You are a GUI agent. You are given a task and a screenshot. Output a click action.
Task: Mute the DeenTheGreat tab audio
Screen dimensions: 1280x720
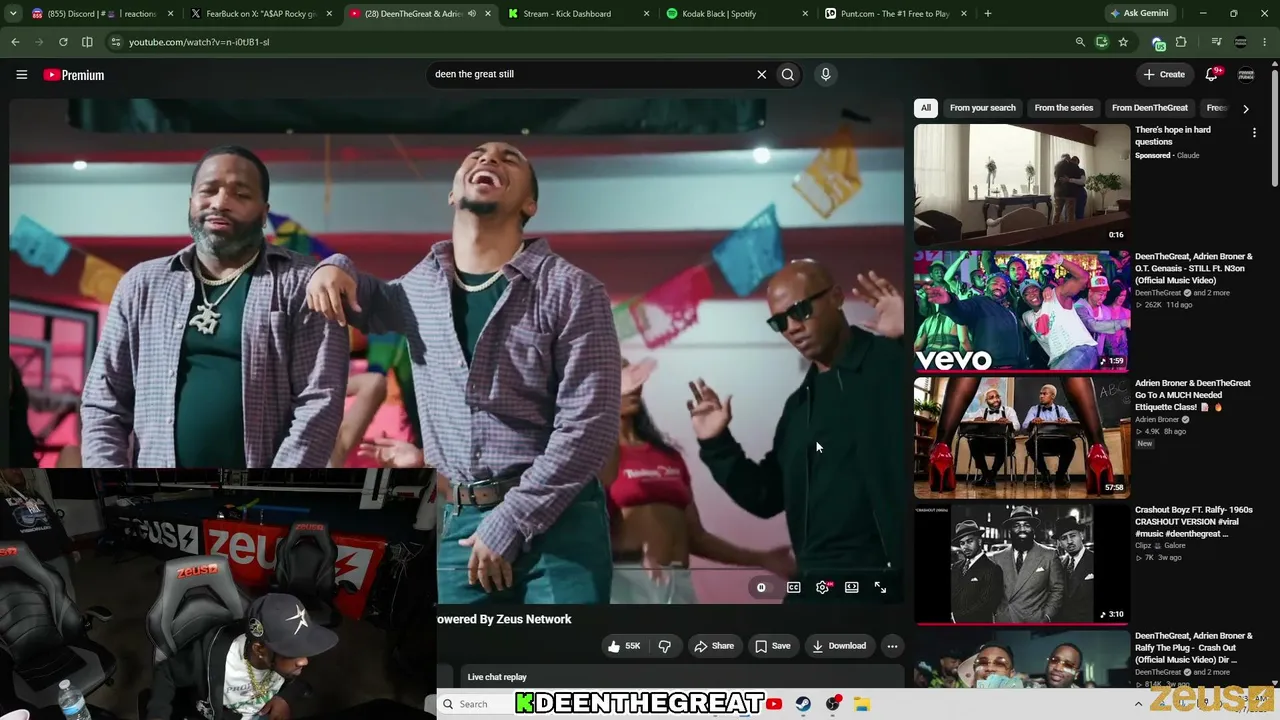click(472, 14)
